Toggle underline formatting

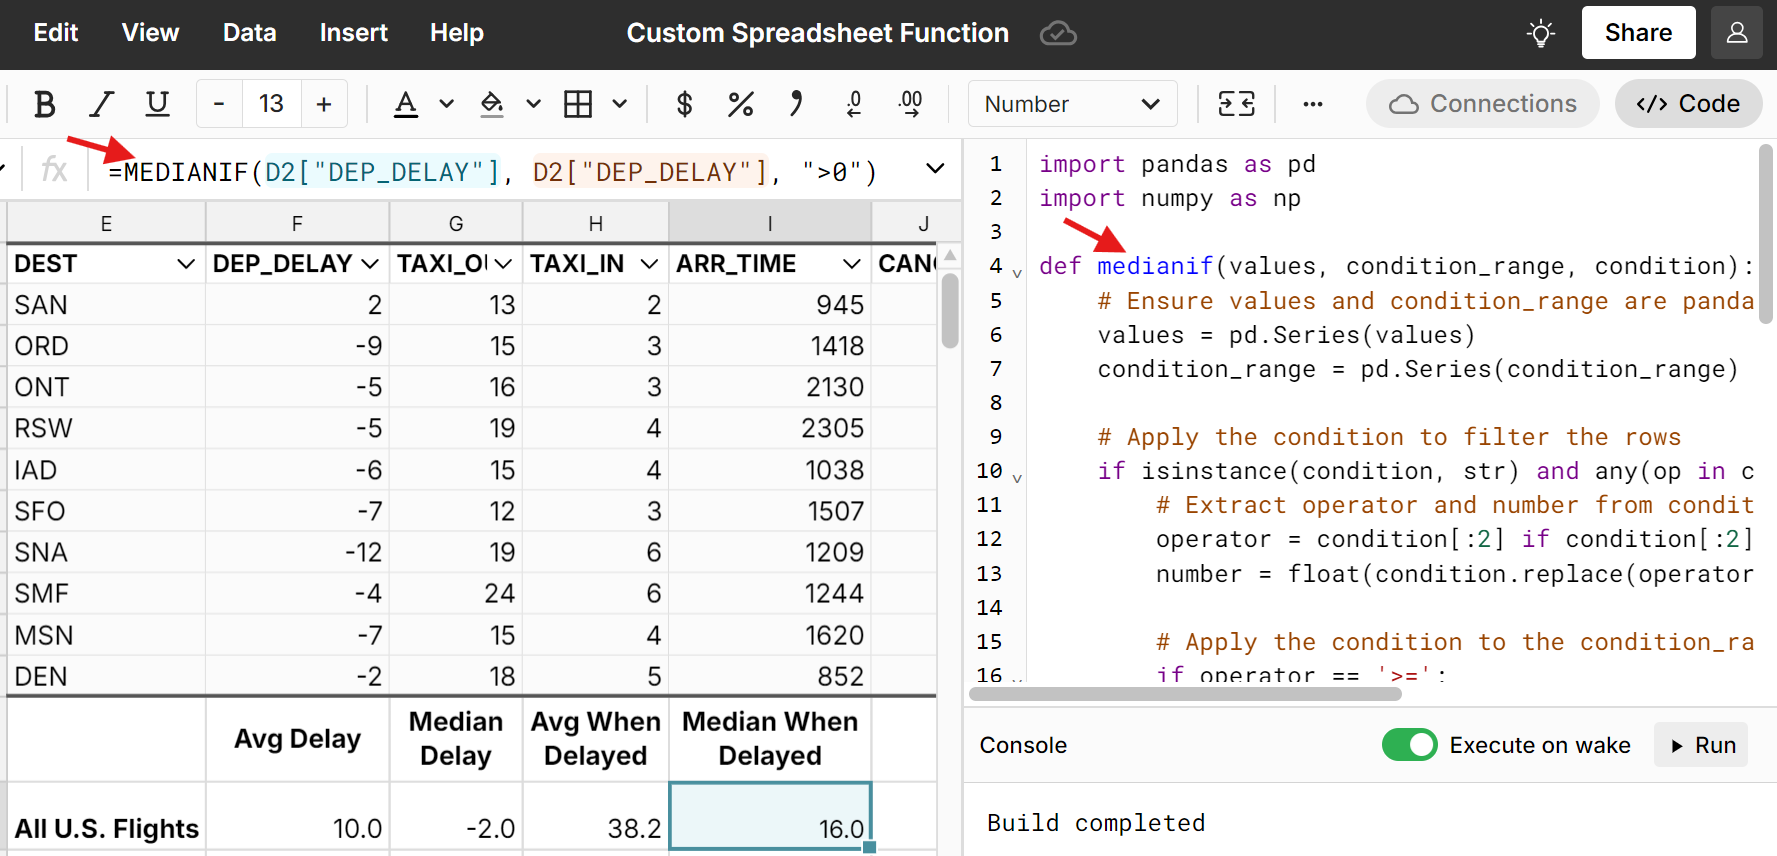click(x=157, y=104)
